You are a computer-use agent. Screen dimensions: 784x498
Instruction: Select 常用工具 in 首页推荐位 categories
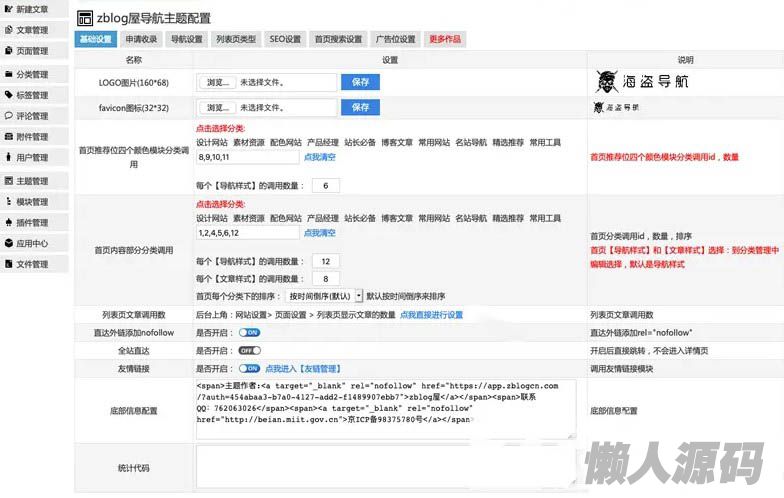tap(545, 142)
